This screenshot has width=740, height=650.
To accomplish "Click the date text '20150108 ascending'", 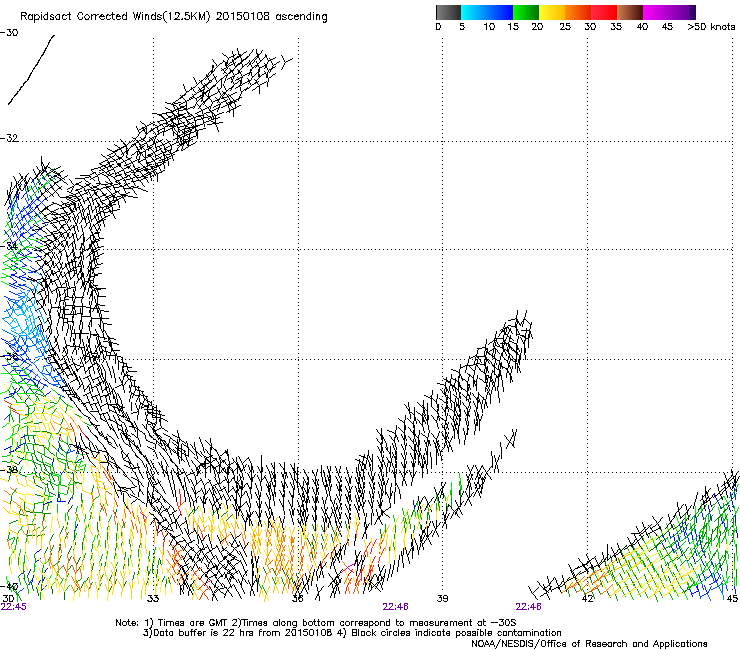I will (271, 17).
